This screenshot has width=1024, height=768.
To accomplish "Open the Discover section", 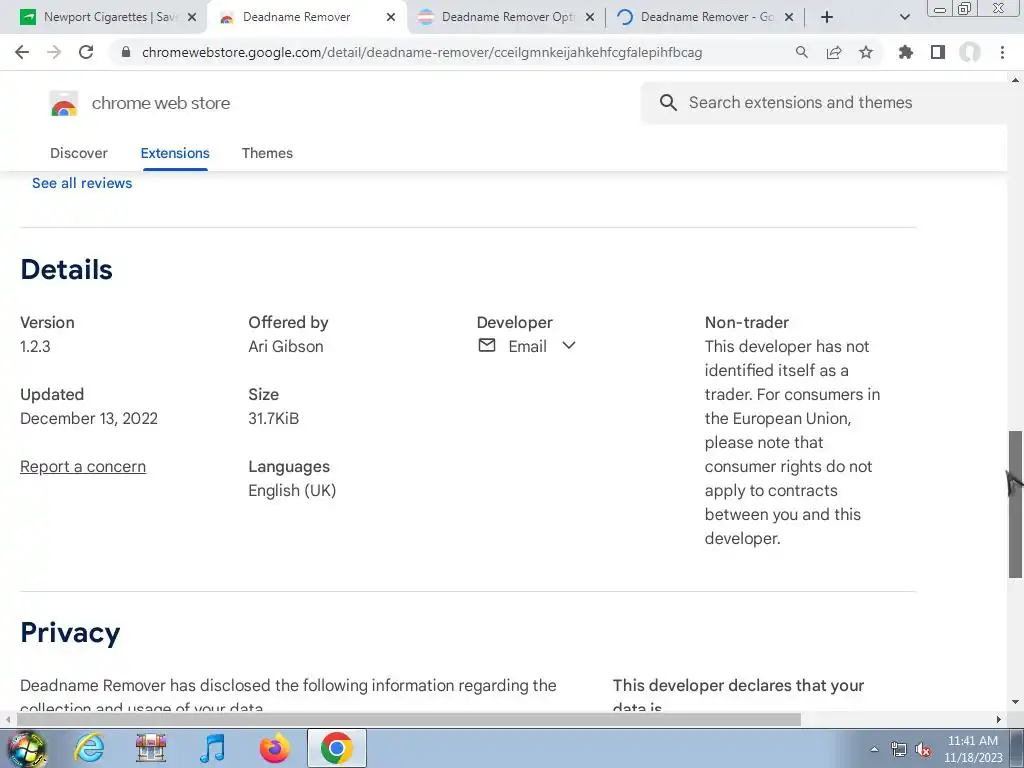I will (x=78, y=153).
